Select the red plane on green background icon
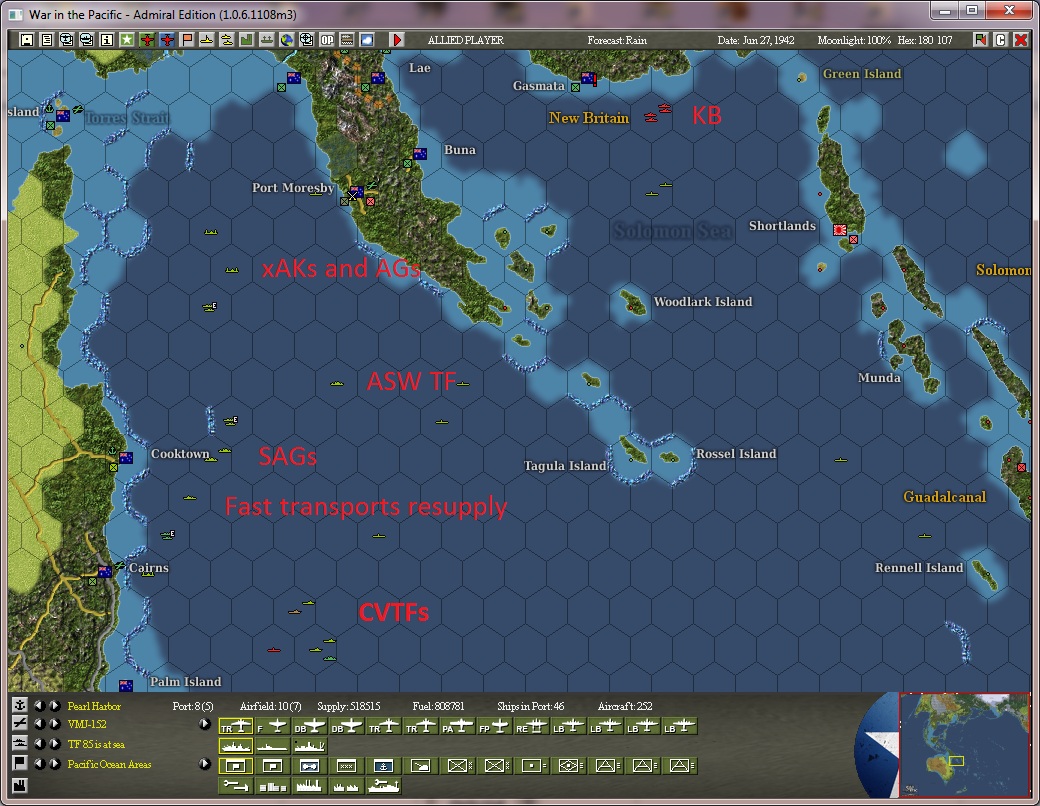This screenshot has width=1040, height=806. pos(147,40)
